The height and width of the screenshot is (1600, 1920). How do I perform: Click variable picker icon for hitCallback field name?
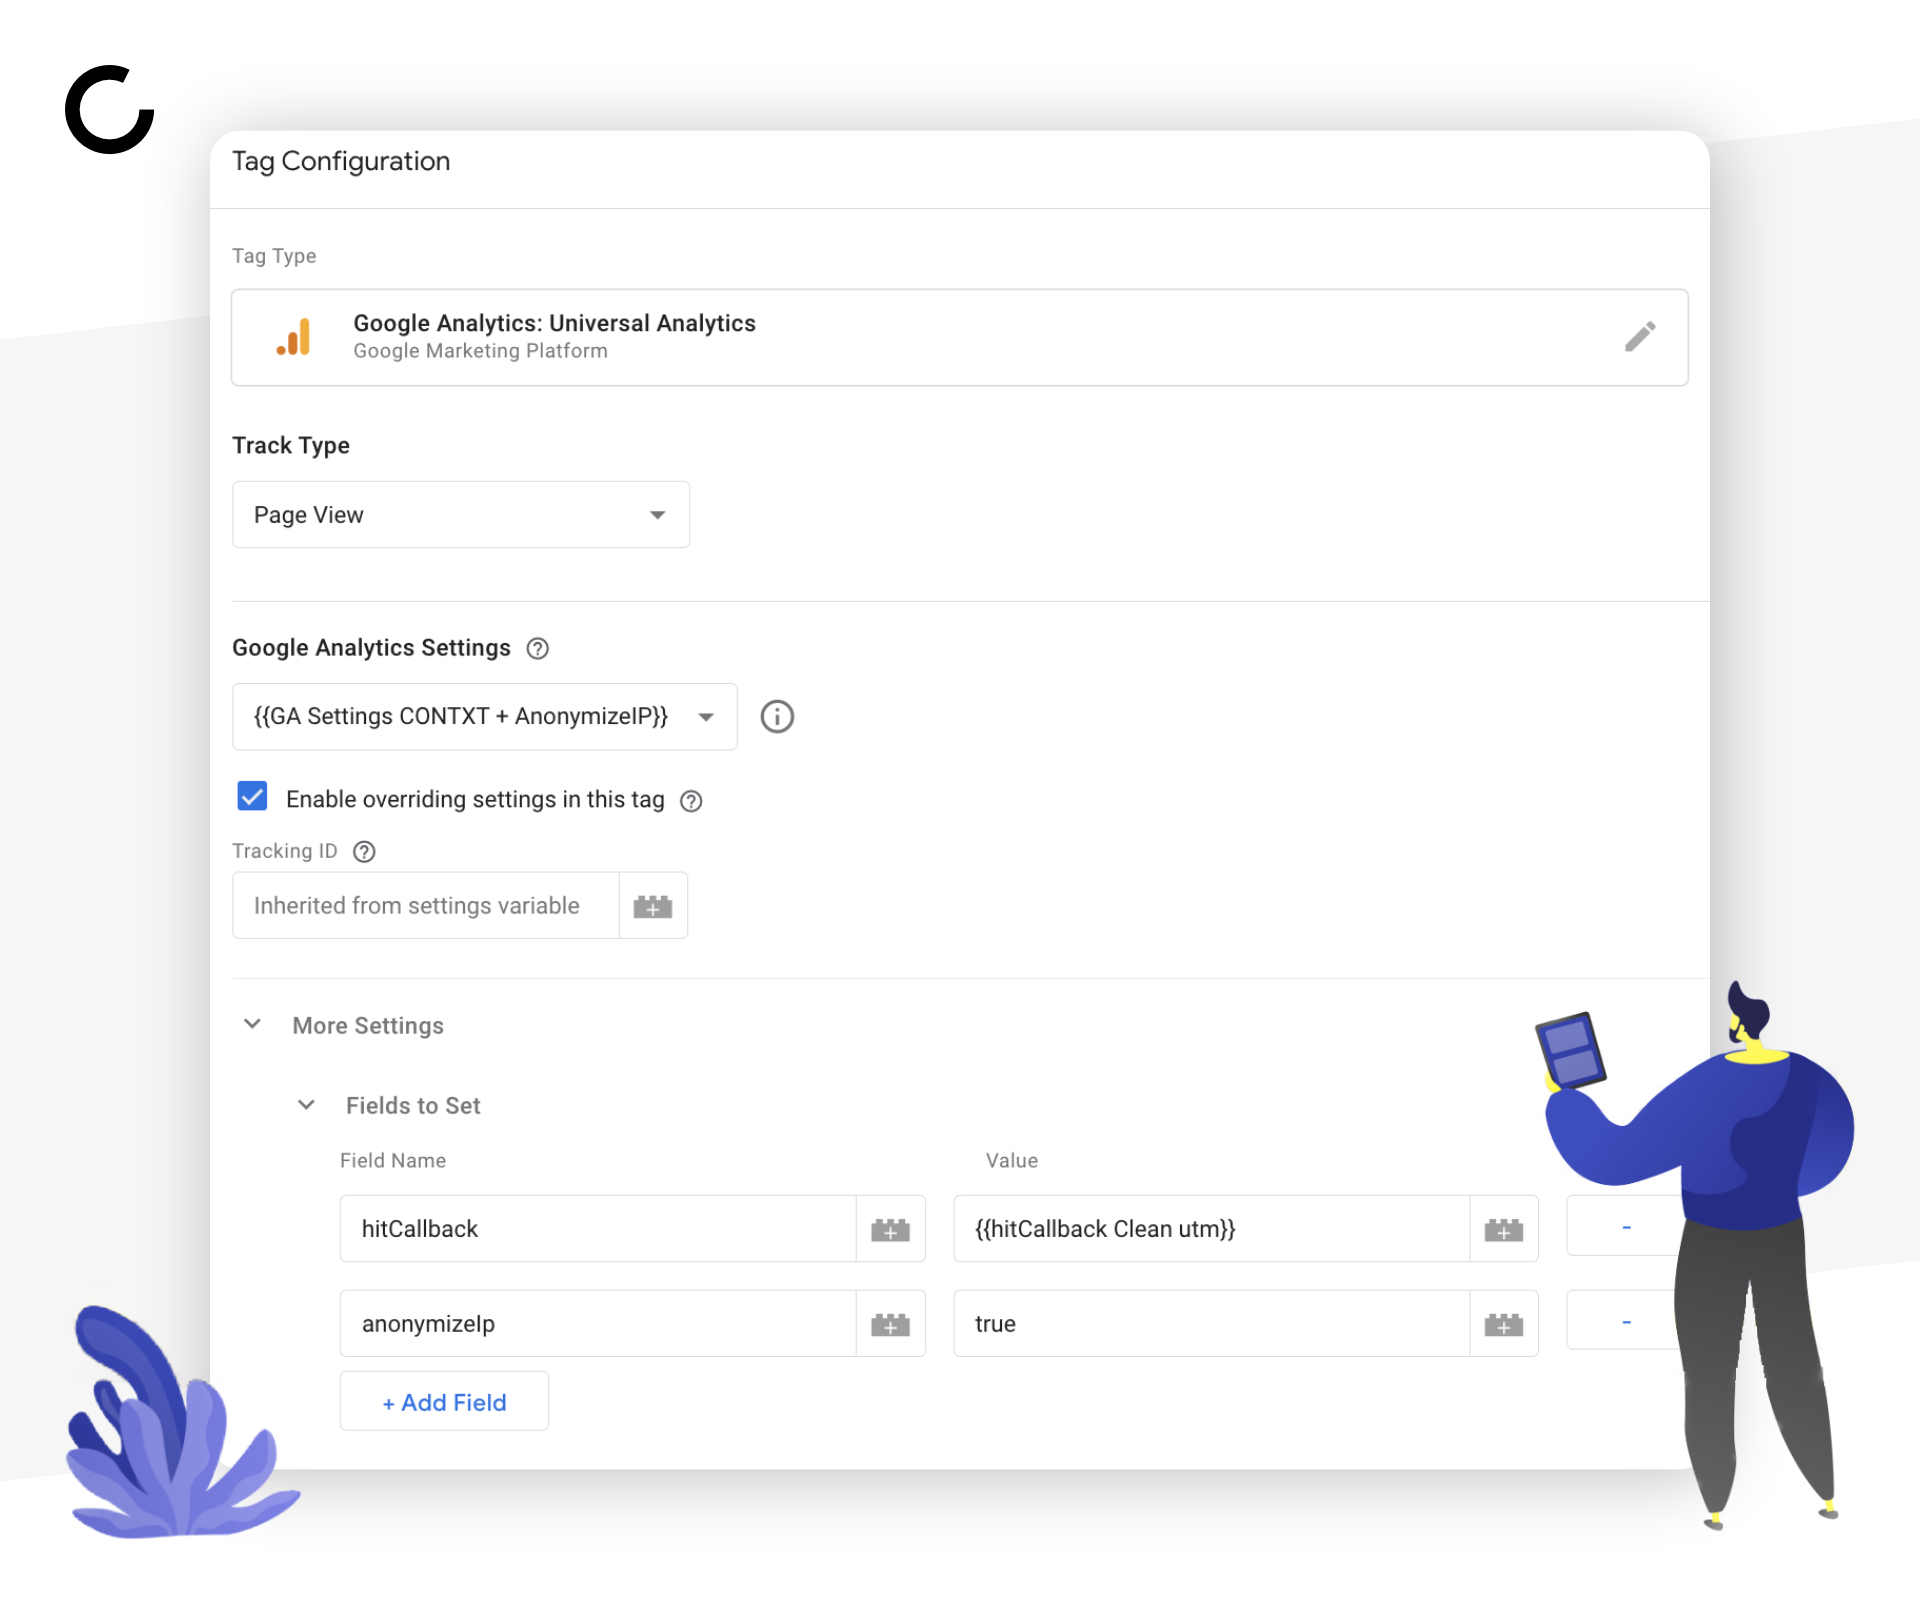pos(890,1229)
